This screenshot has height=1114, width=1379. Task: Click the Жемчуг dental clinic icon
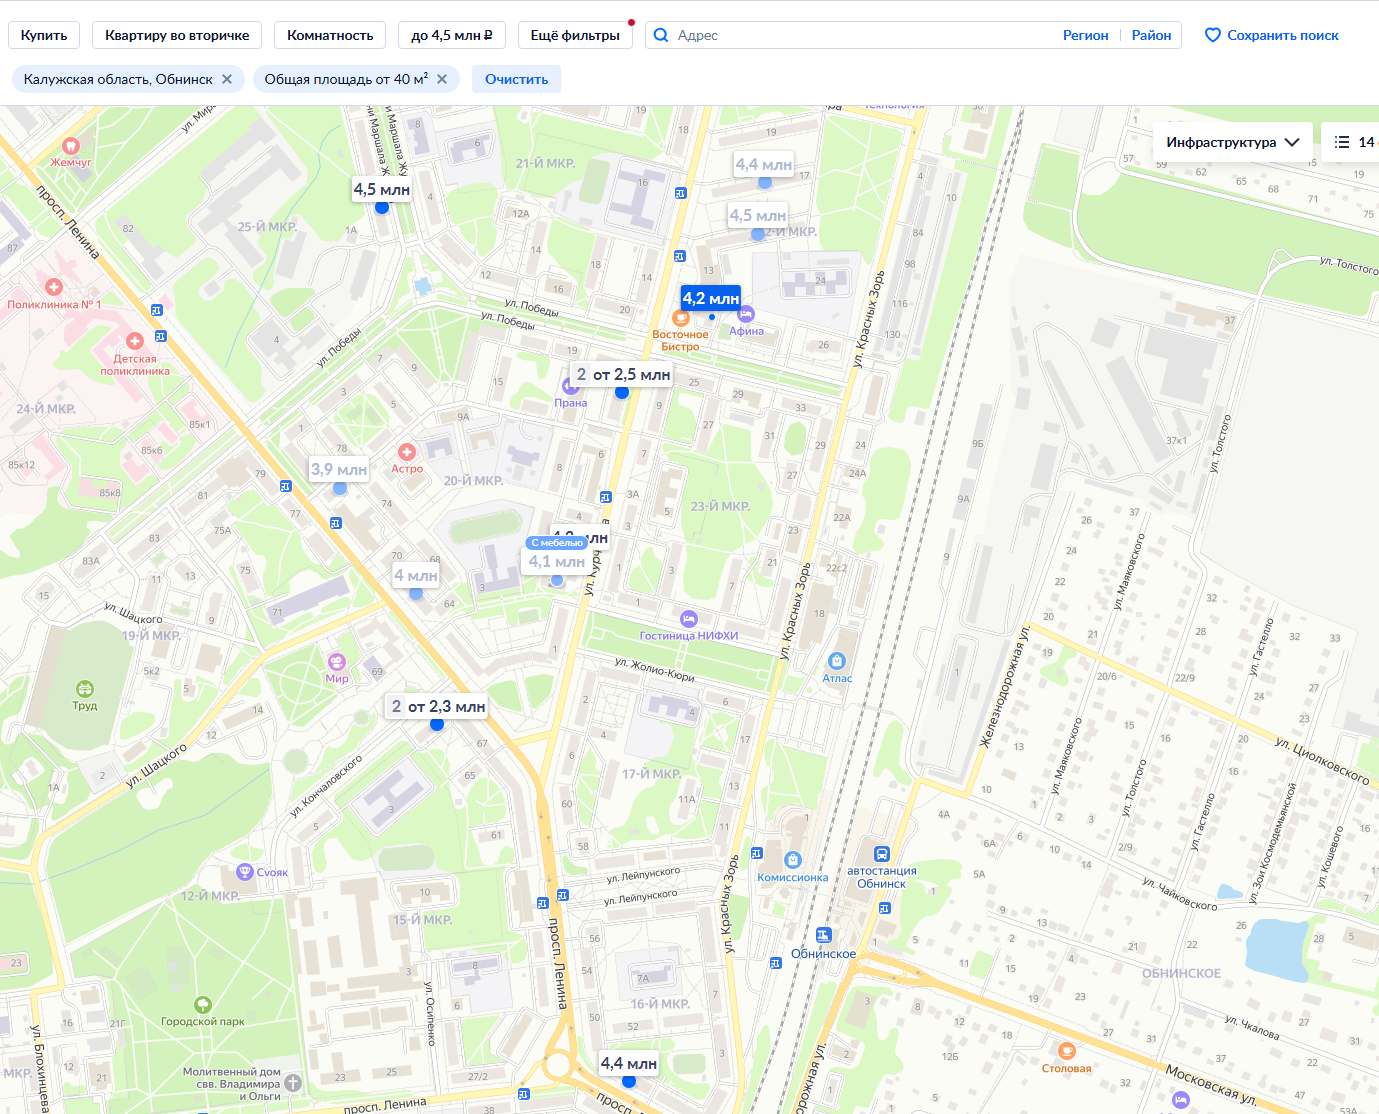70,146
